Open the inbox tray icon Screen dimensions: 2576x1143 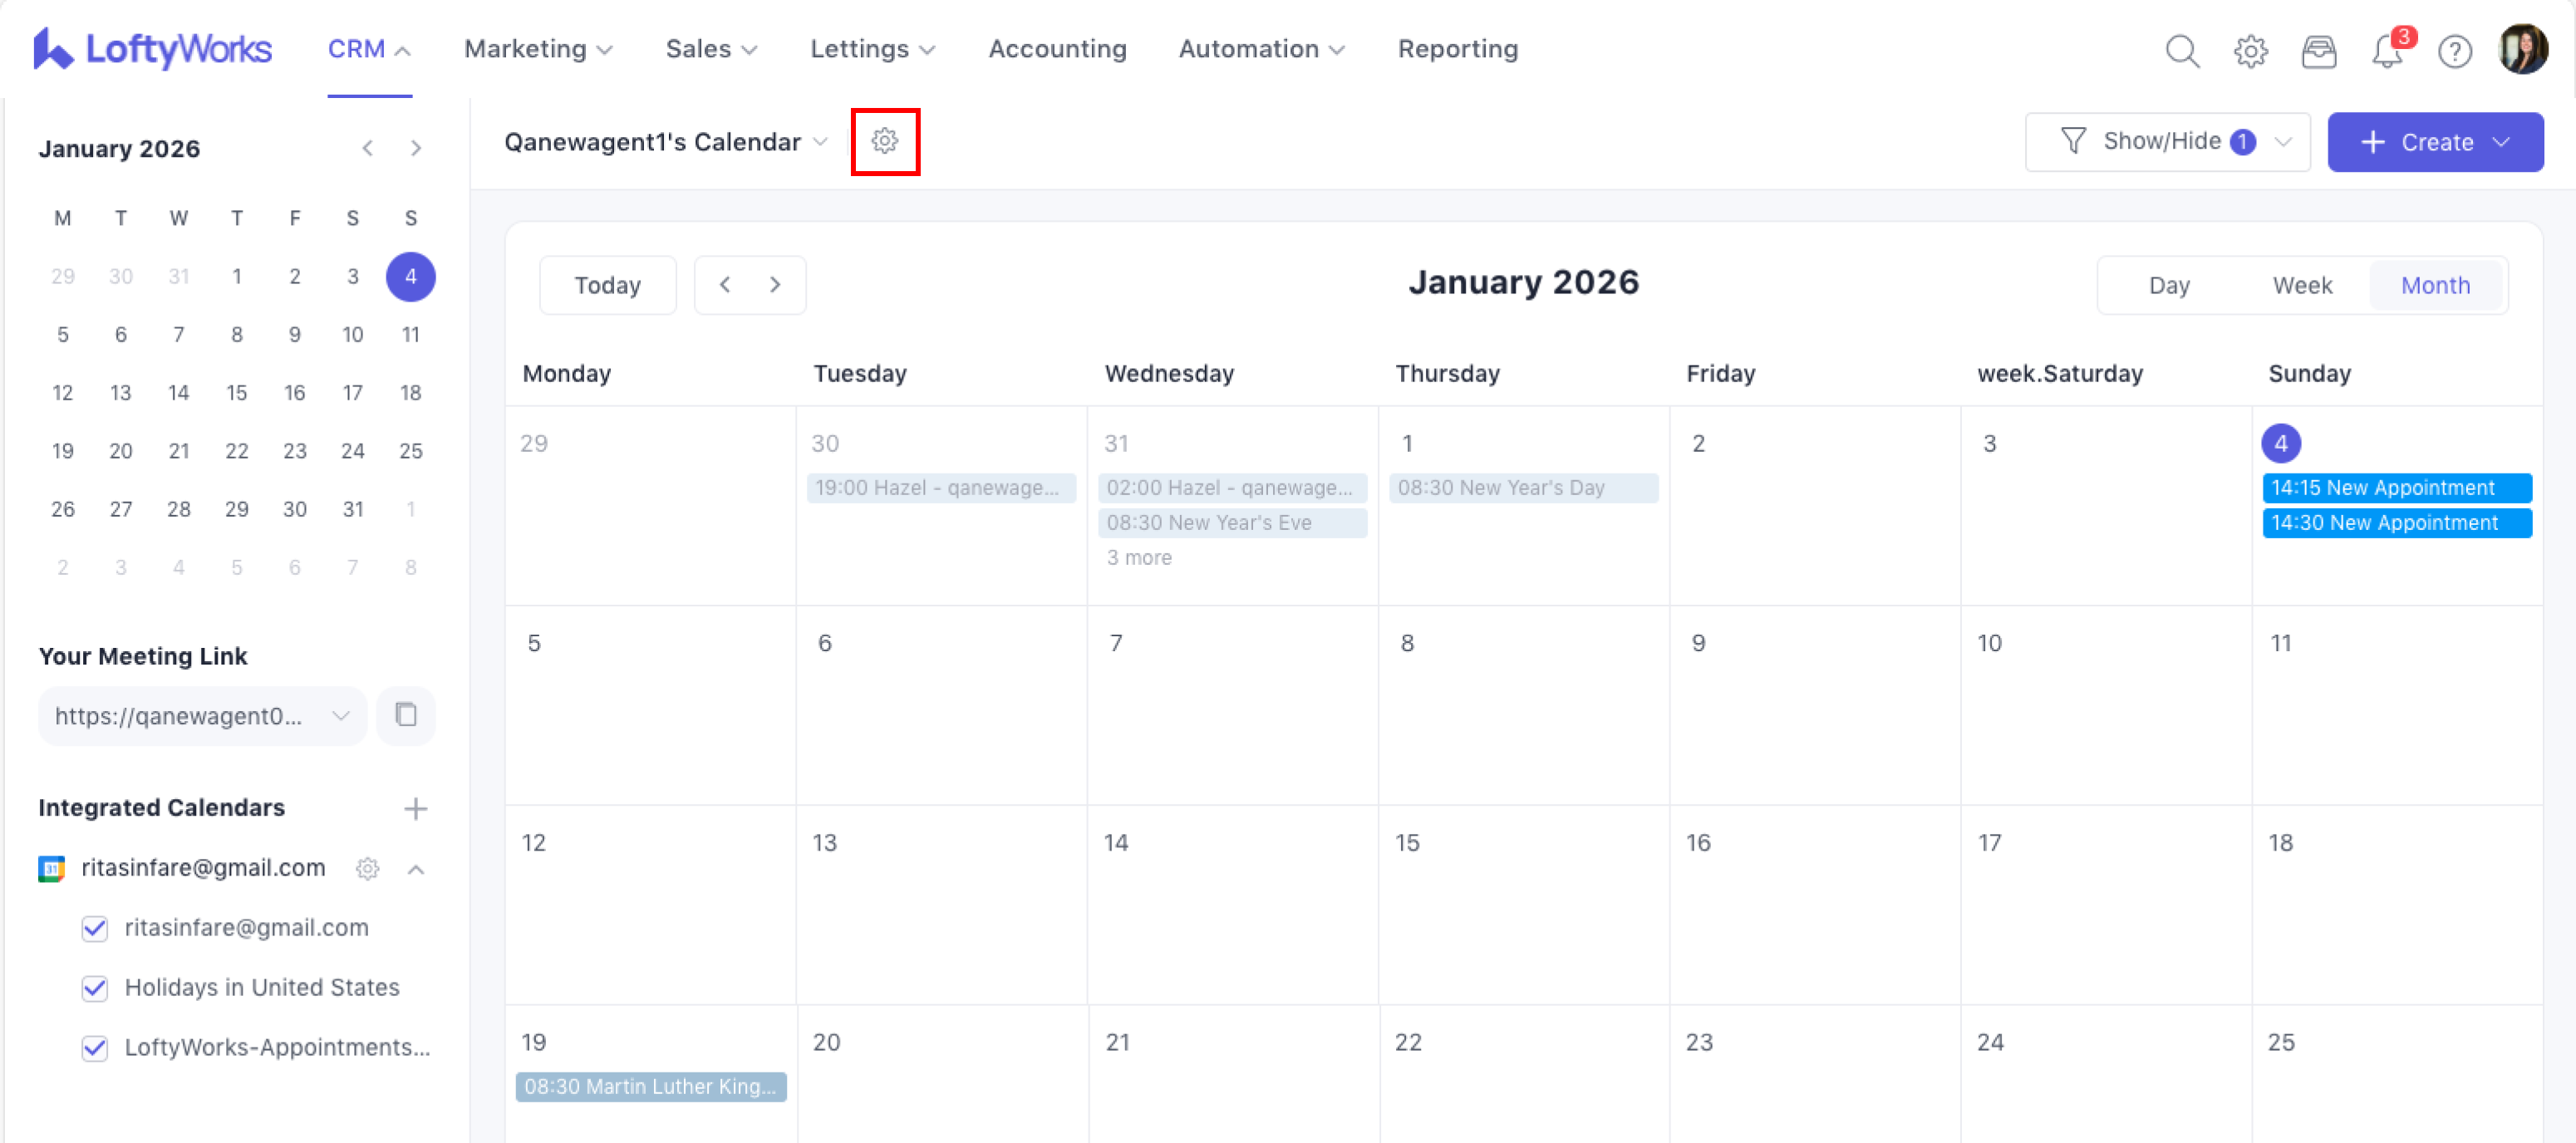tap(2318, 50)
